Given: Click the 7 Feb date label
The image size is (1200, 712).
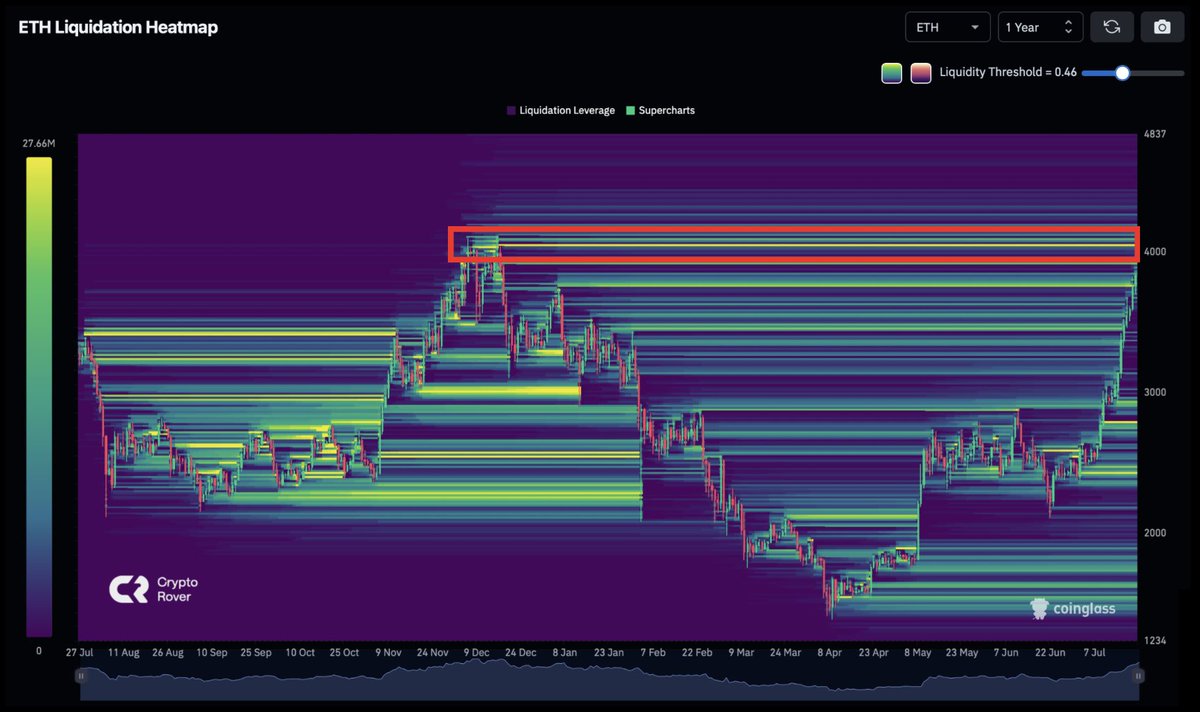Looking at the screenshot, I should (x=652, y=653).
